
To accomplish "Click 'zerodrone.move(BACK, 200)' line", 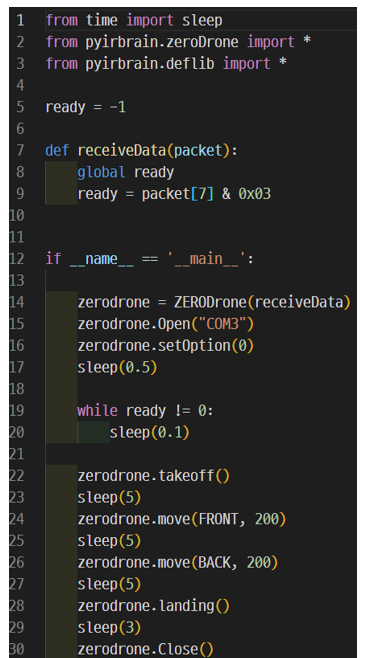I will click(x=177, y=562).
